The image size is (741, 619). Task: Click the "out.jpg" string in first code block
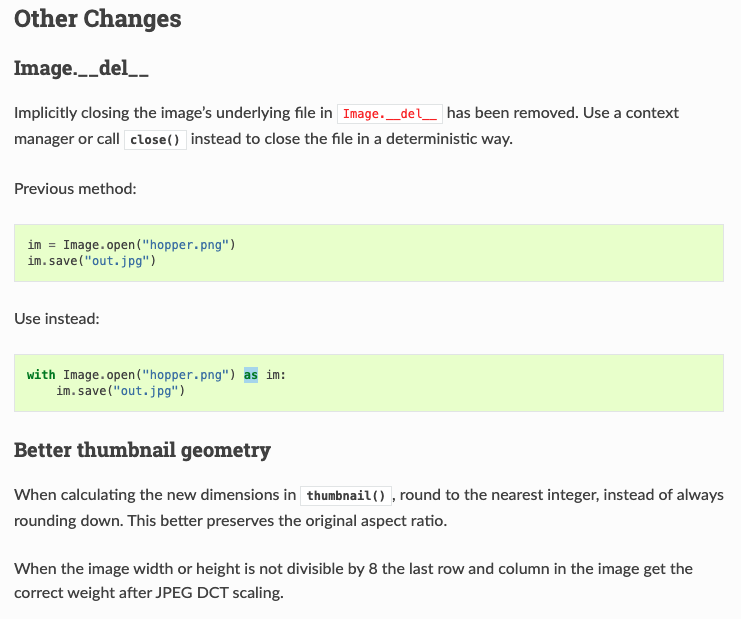point(117,261)
